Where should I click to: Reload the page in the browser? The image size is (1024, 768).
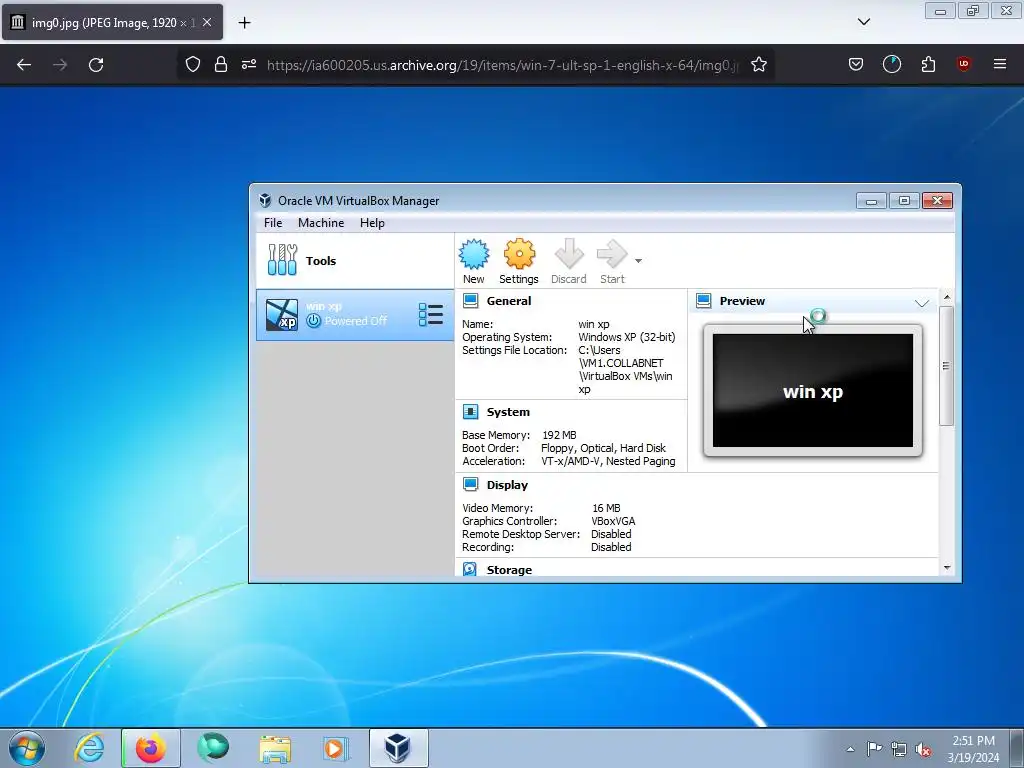[96, 65]
